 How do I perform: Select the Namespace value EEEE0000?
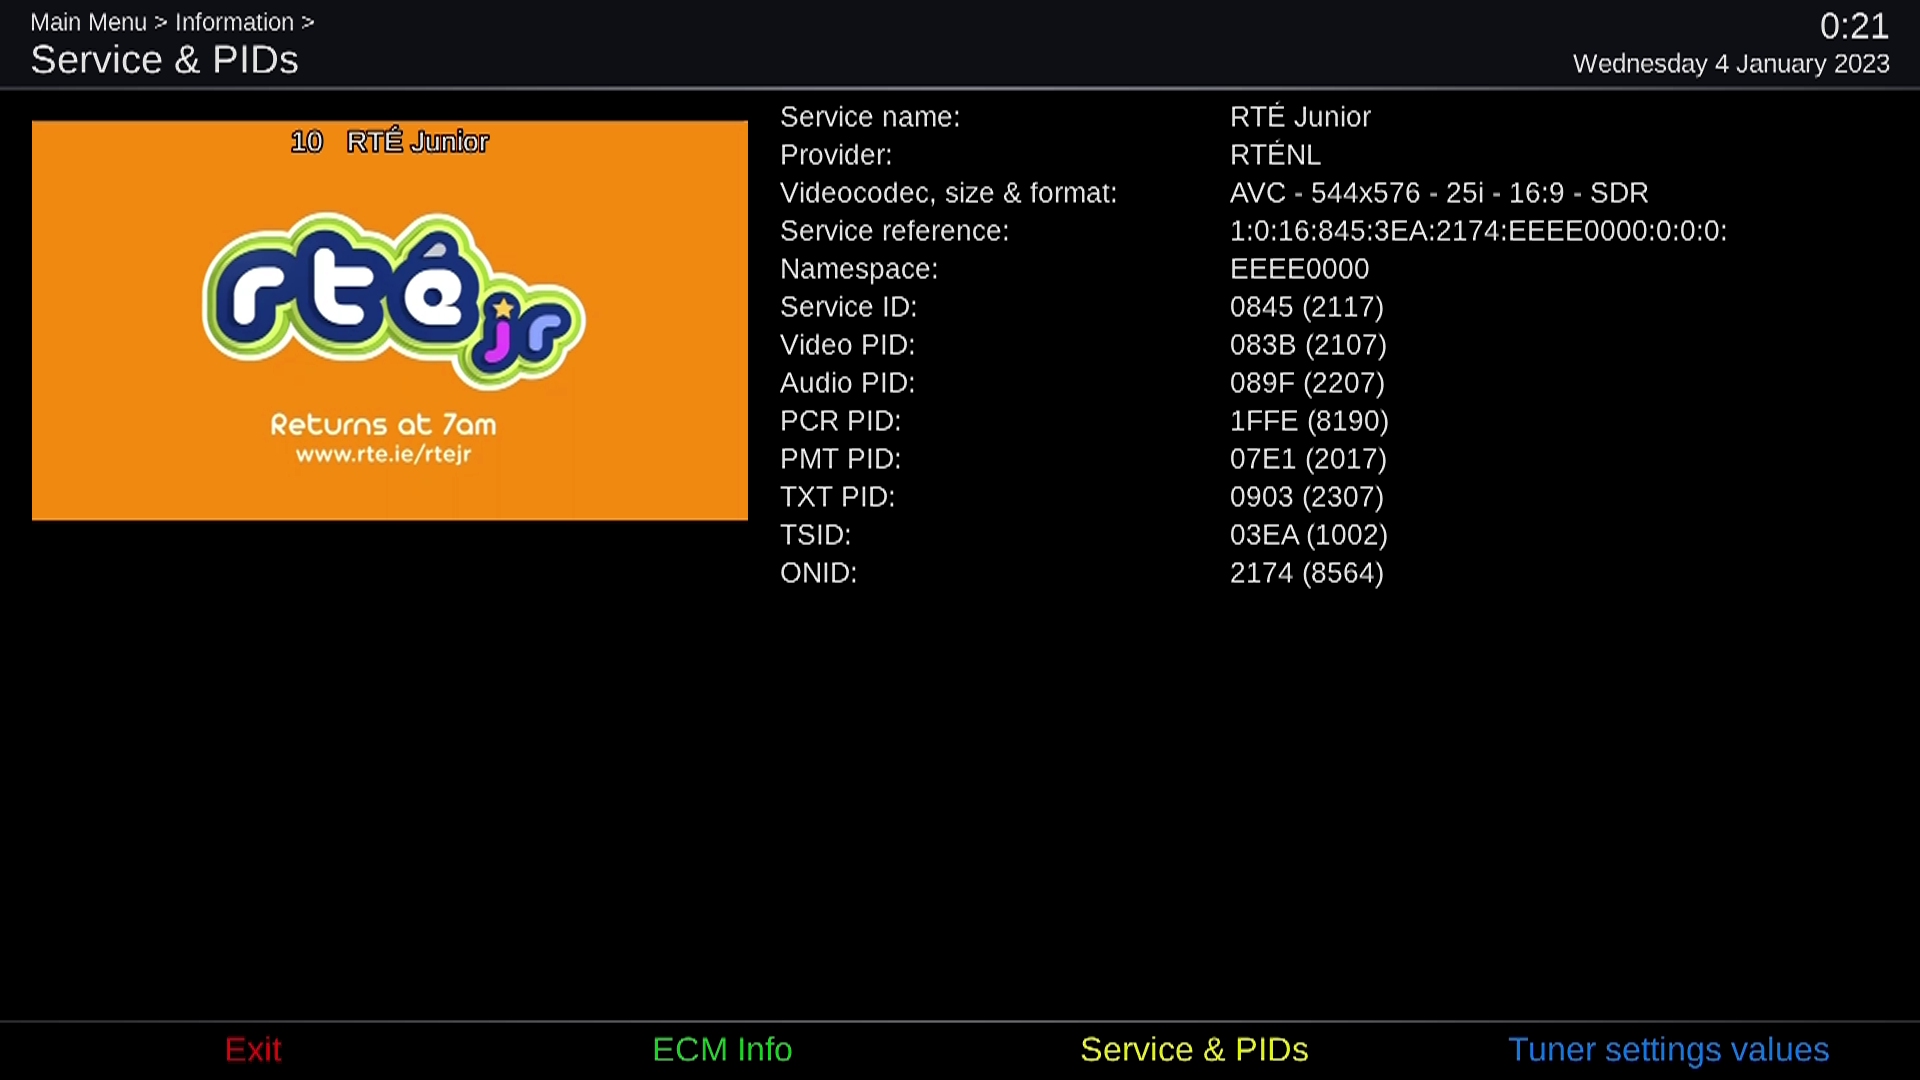pos(1299,268)
